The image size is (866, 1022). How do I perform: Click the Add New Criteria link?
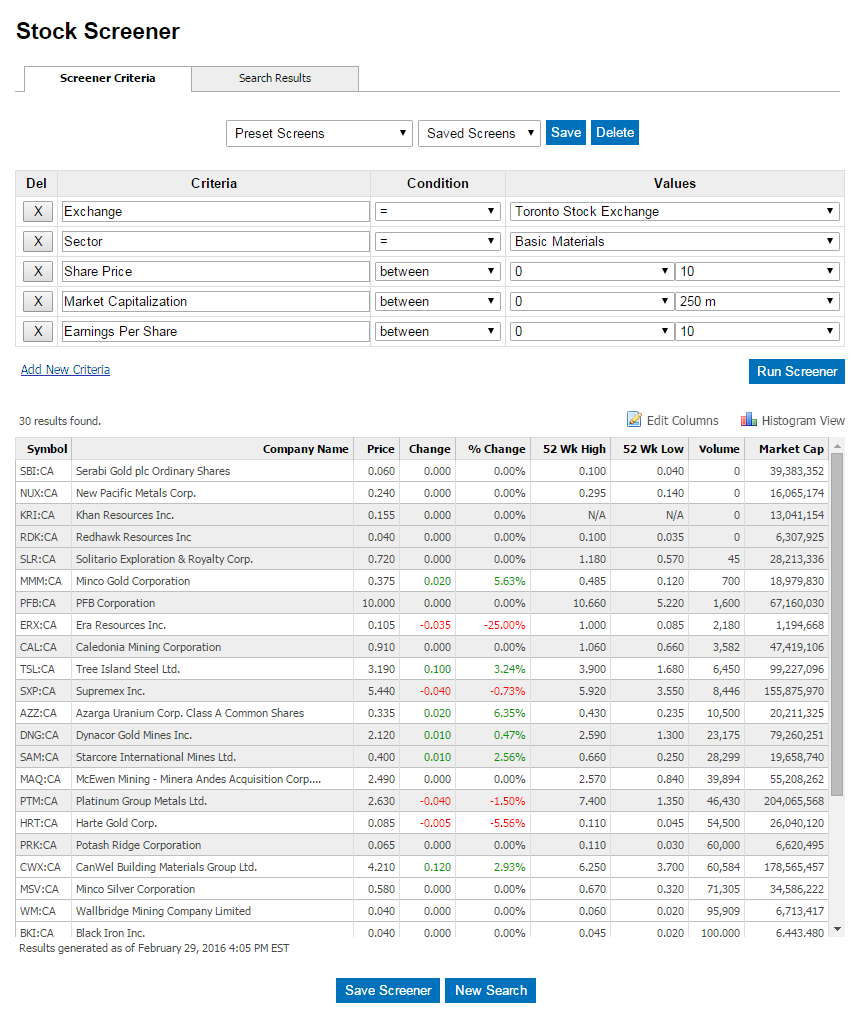65,370
